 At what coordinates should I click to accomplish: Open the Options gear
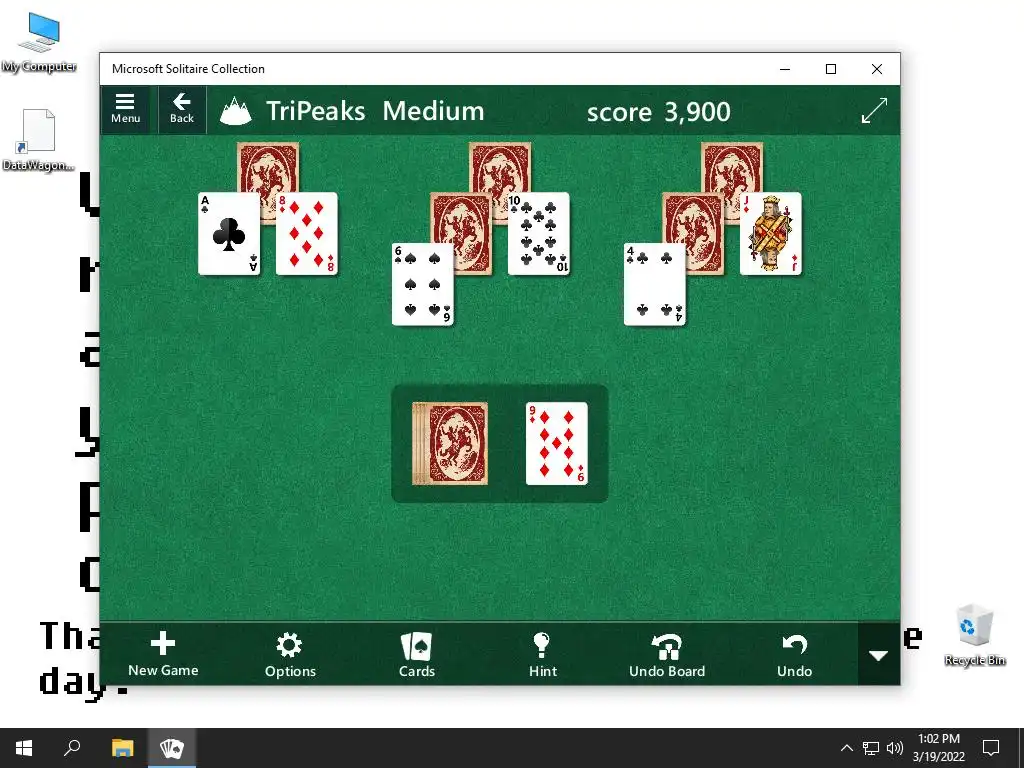[x=289, y=654]
